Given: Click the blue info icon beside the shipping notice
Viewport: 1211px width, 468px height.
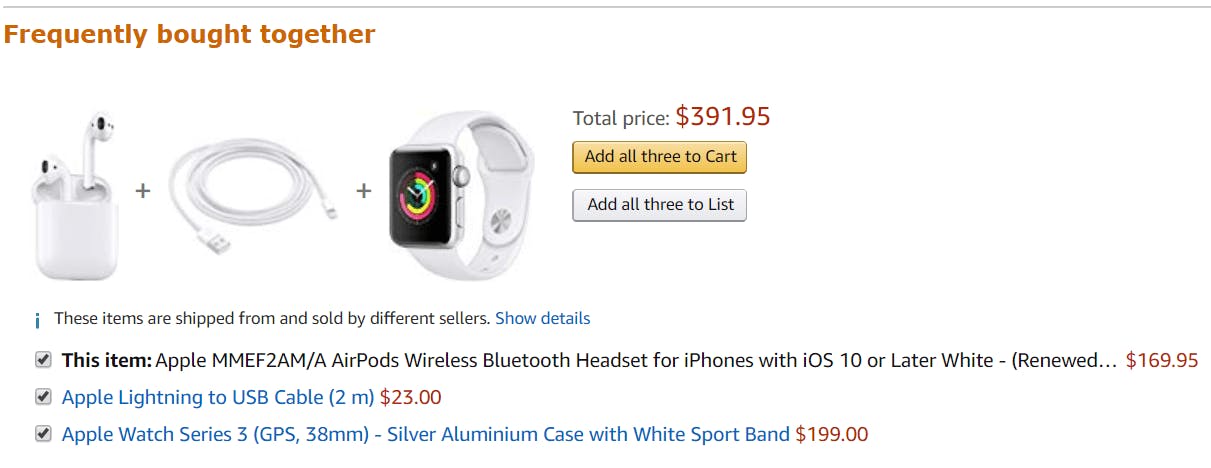Looking at the screenshot, I should tap(38, 320).
